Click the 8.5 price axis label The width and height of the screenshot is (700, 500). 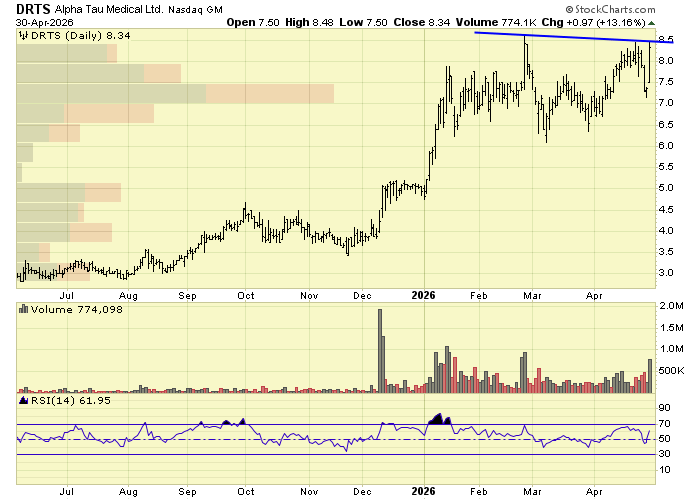click(666, 39)
